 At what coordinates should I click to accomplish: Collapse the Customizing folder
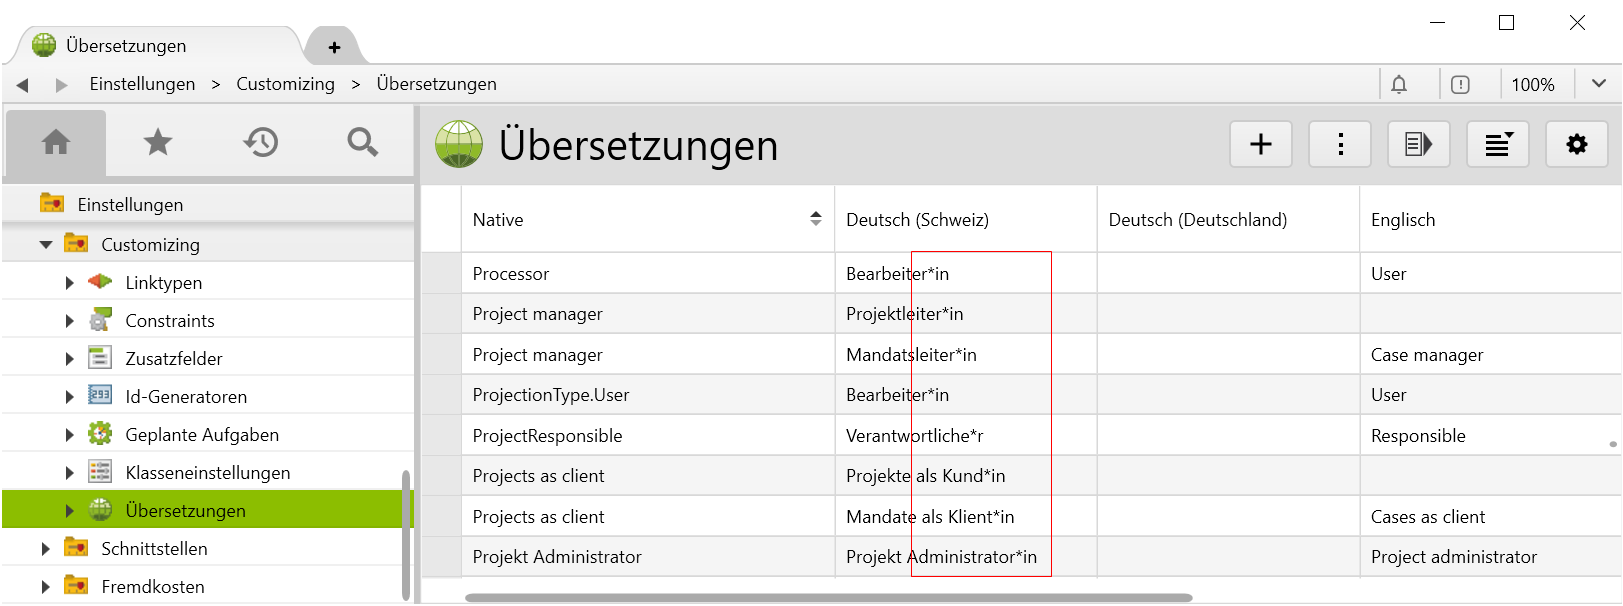pyautogui.click(x=46, y=245)
